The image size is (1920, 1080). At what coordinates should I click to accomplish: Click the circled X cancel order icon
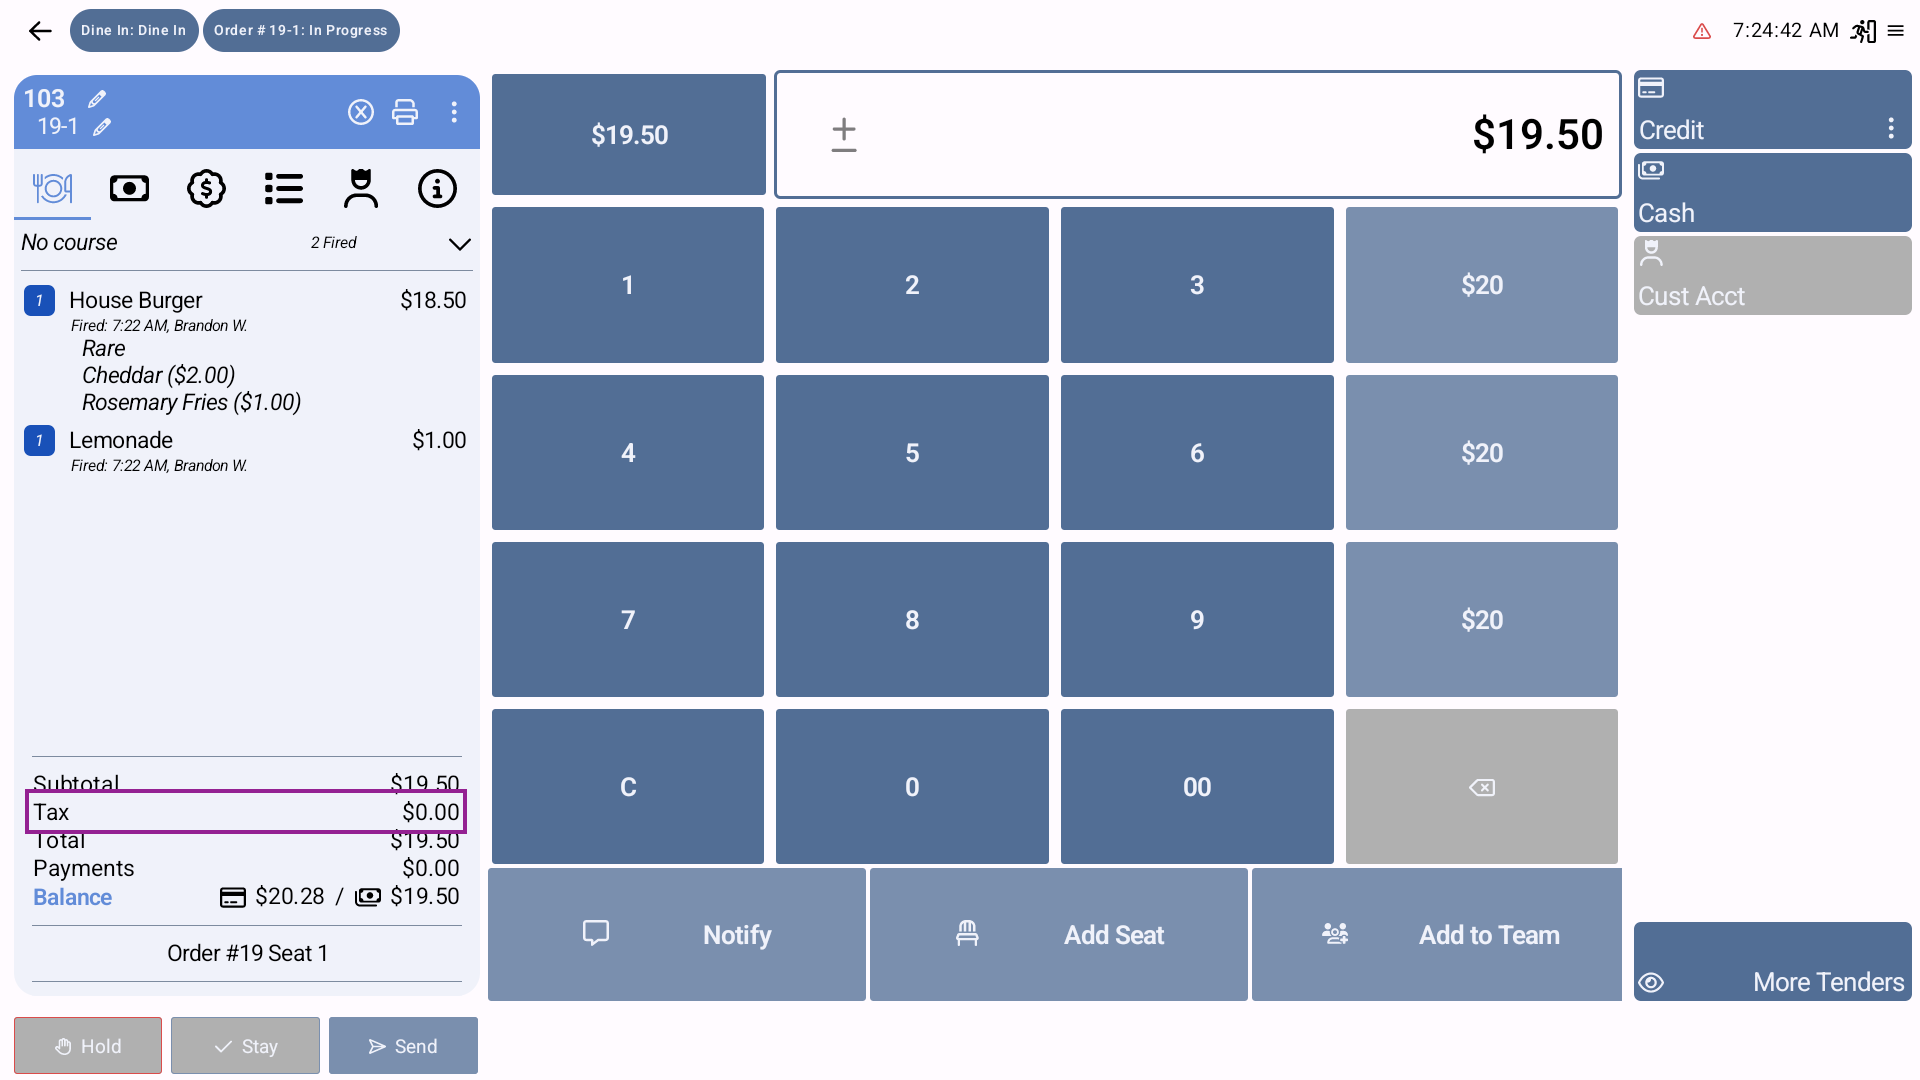coord(361,112)
